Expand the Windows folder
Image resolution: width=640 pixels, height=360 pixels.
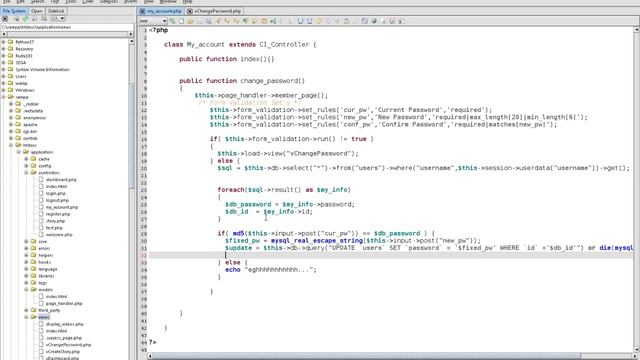coord(4,90)
